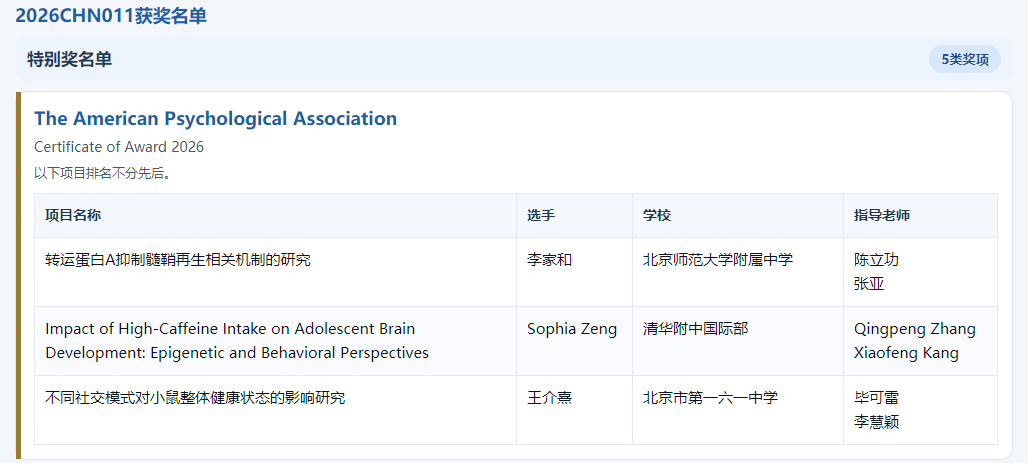Select the 指导老师 column header

(881, 216)
